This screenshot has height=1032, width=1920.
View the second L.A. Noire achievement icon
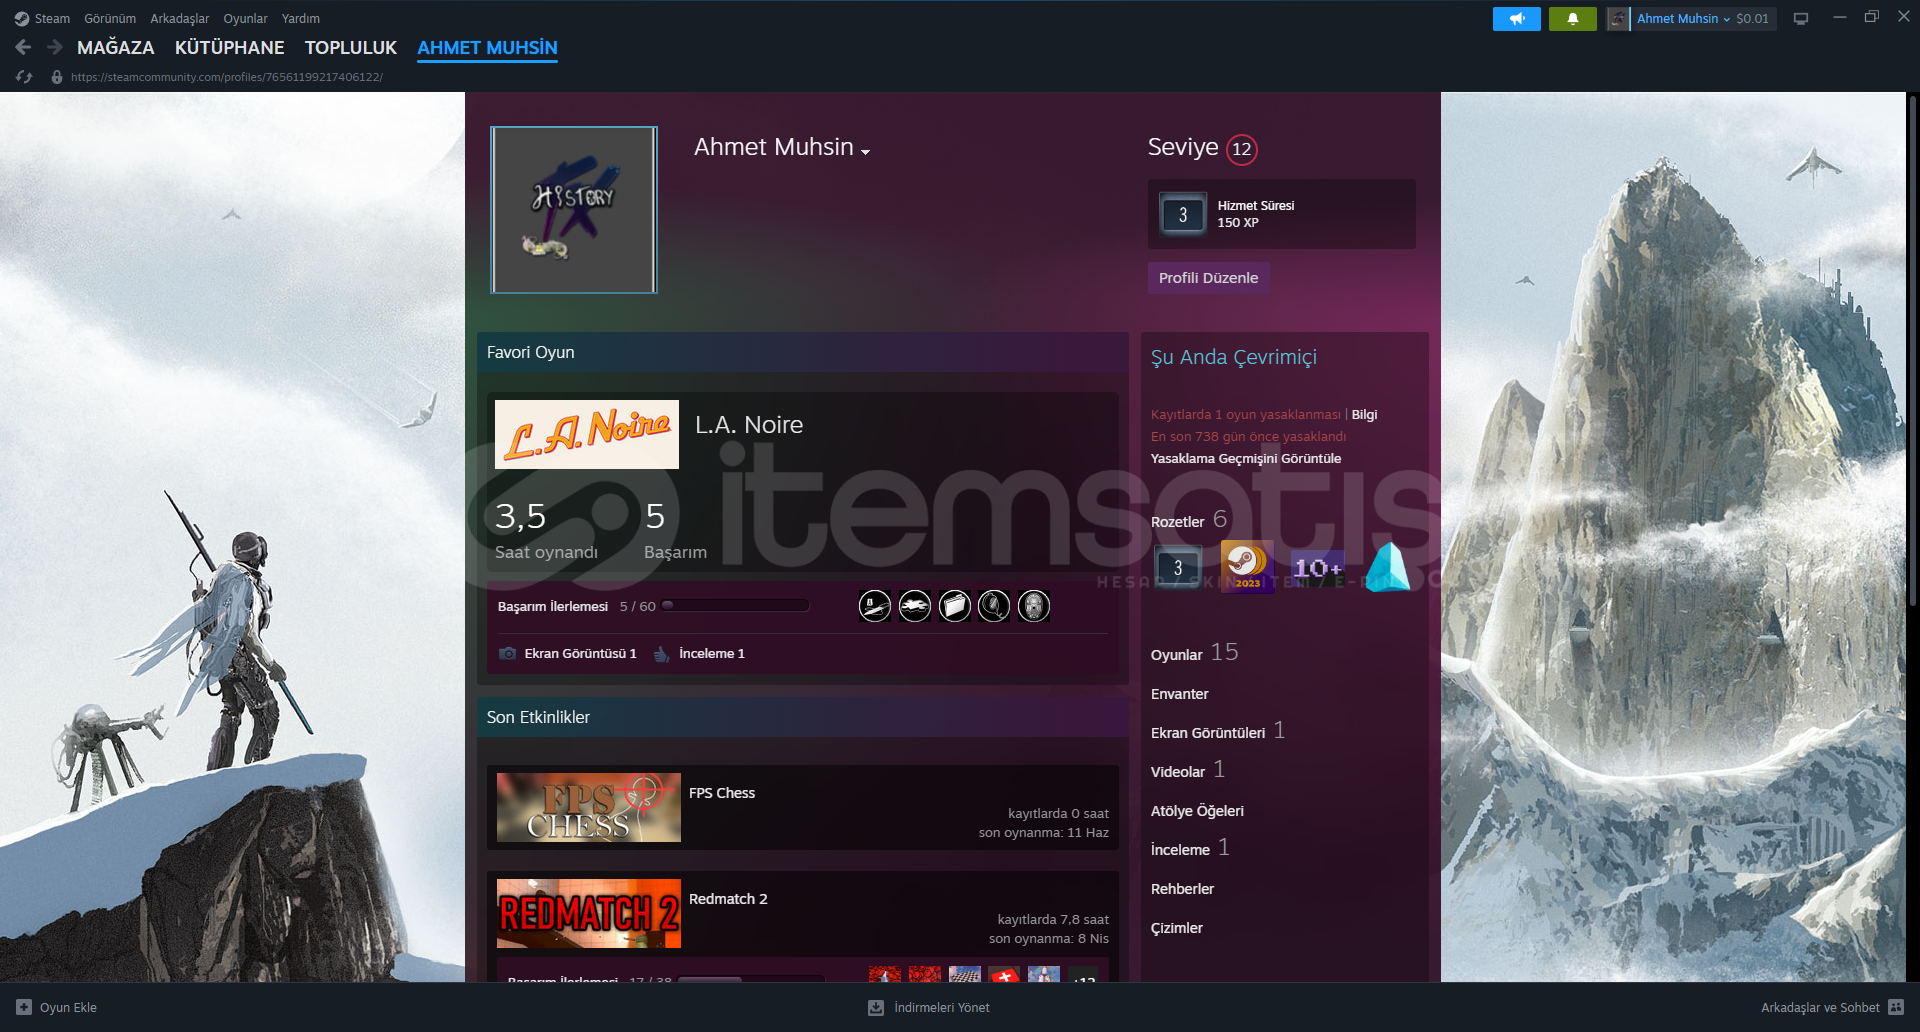pyautogui.click(x=915, y=606)
